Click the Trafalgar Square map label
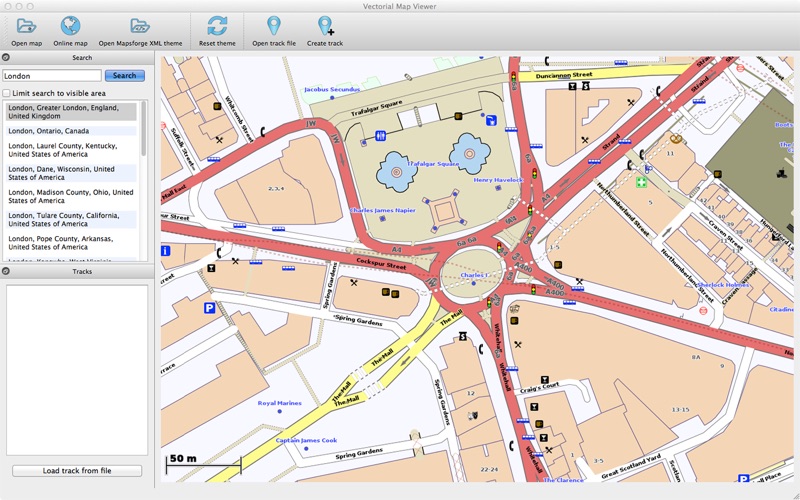 433,164
